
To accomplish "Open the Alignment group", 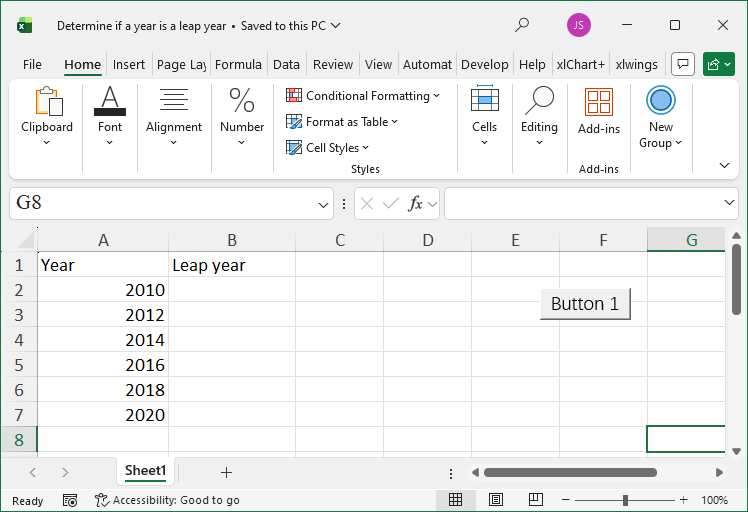I will [x=174, y=116].
